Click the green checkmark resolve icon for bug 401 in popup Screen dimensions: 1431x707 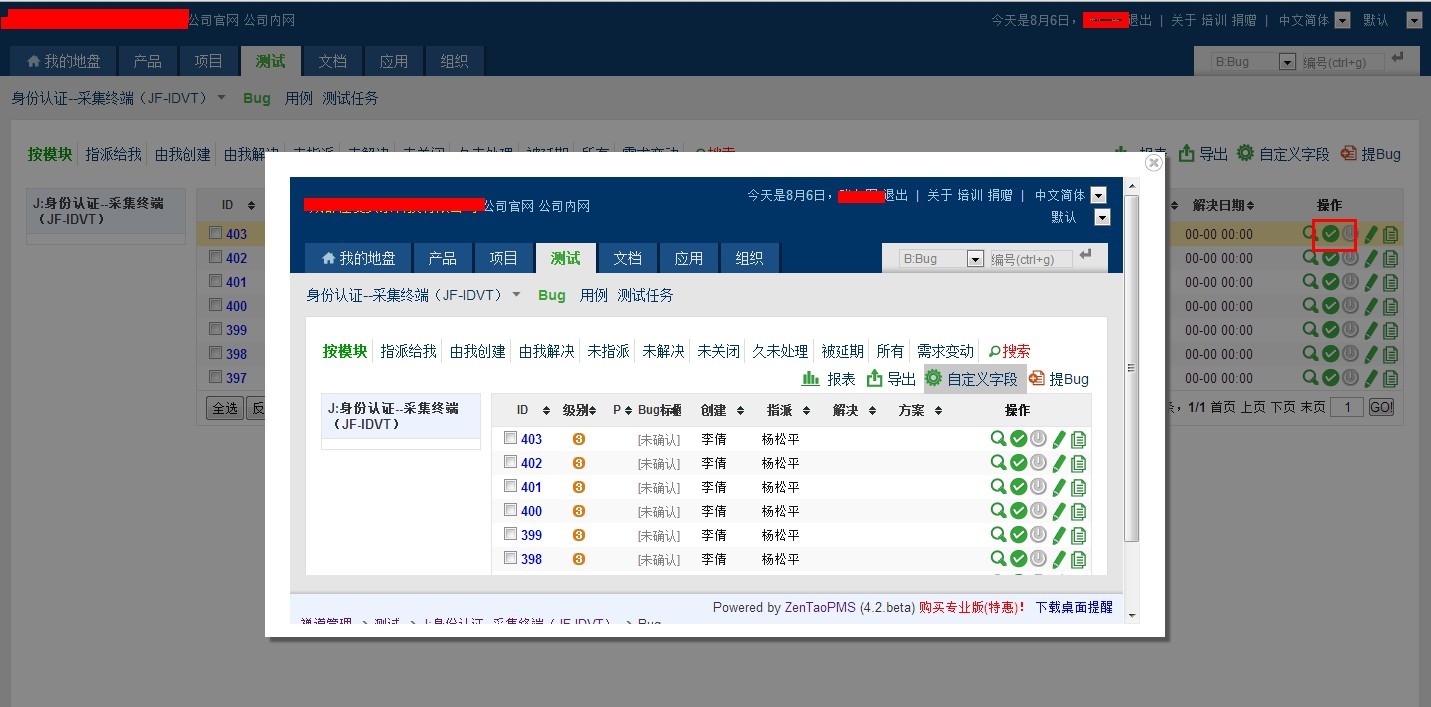click(1018, 487)
